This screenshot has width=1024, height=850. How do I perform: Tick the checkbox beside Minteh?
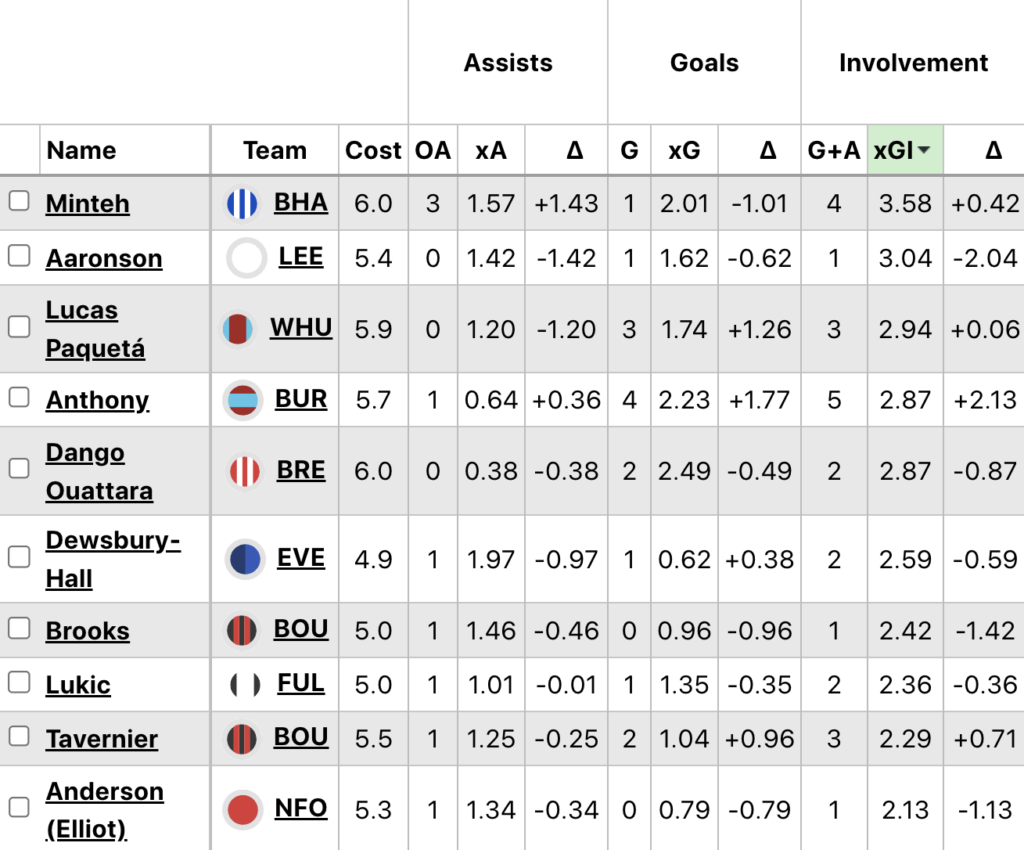19,202
